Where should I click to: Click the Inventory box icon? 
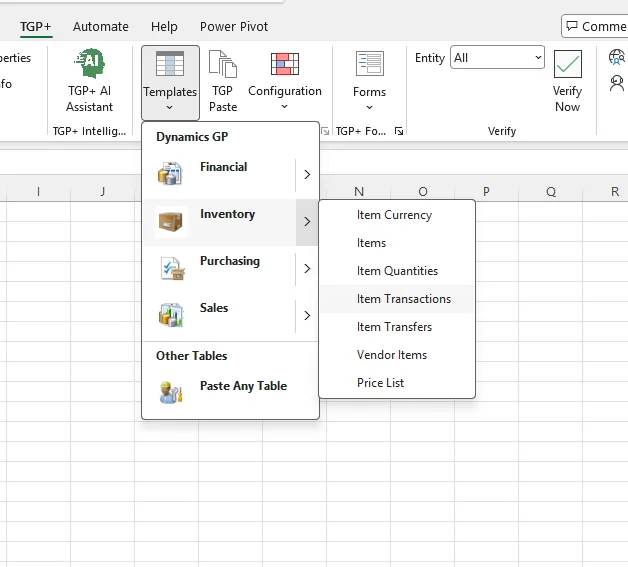coord(170,221)
